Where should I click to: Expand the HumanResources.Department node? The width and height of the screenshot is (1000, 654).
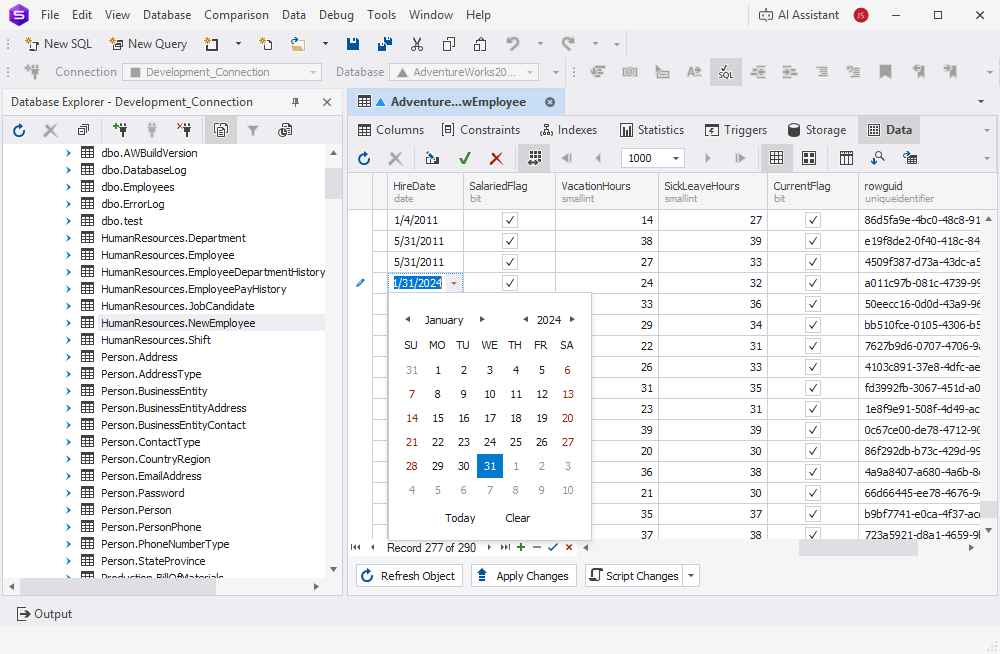[x=68, y=238]
